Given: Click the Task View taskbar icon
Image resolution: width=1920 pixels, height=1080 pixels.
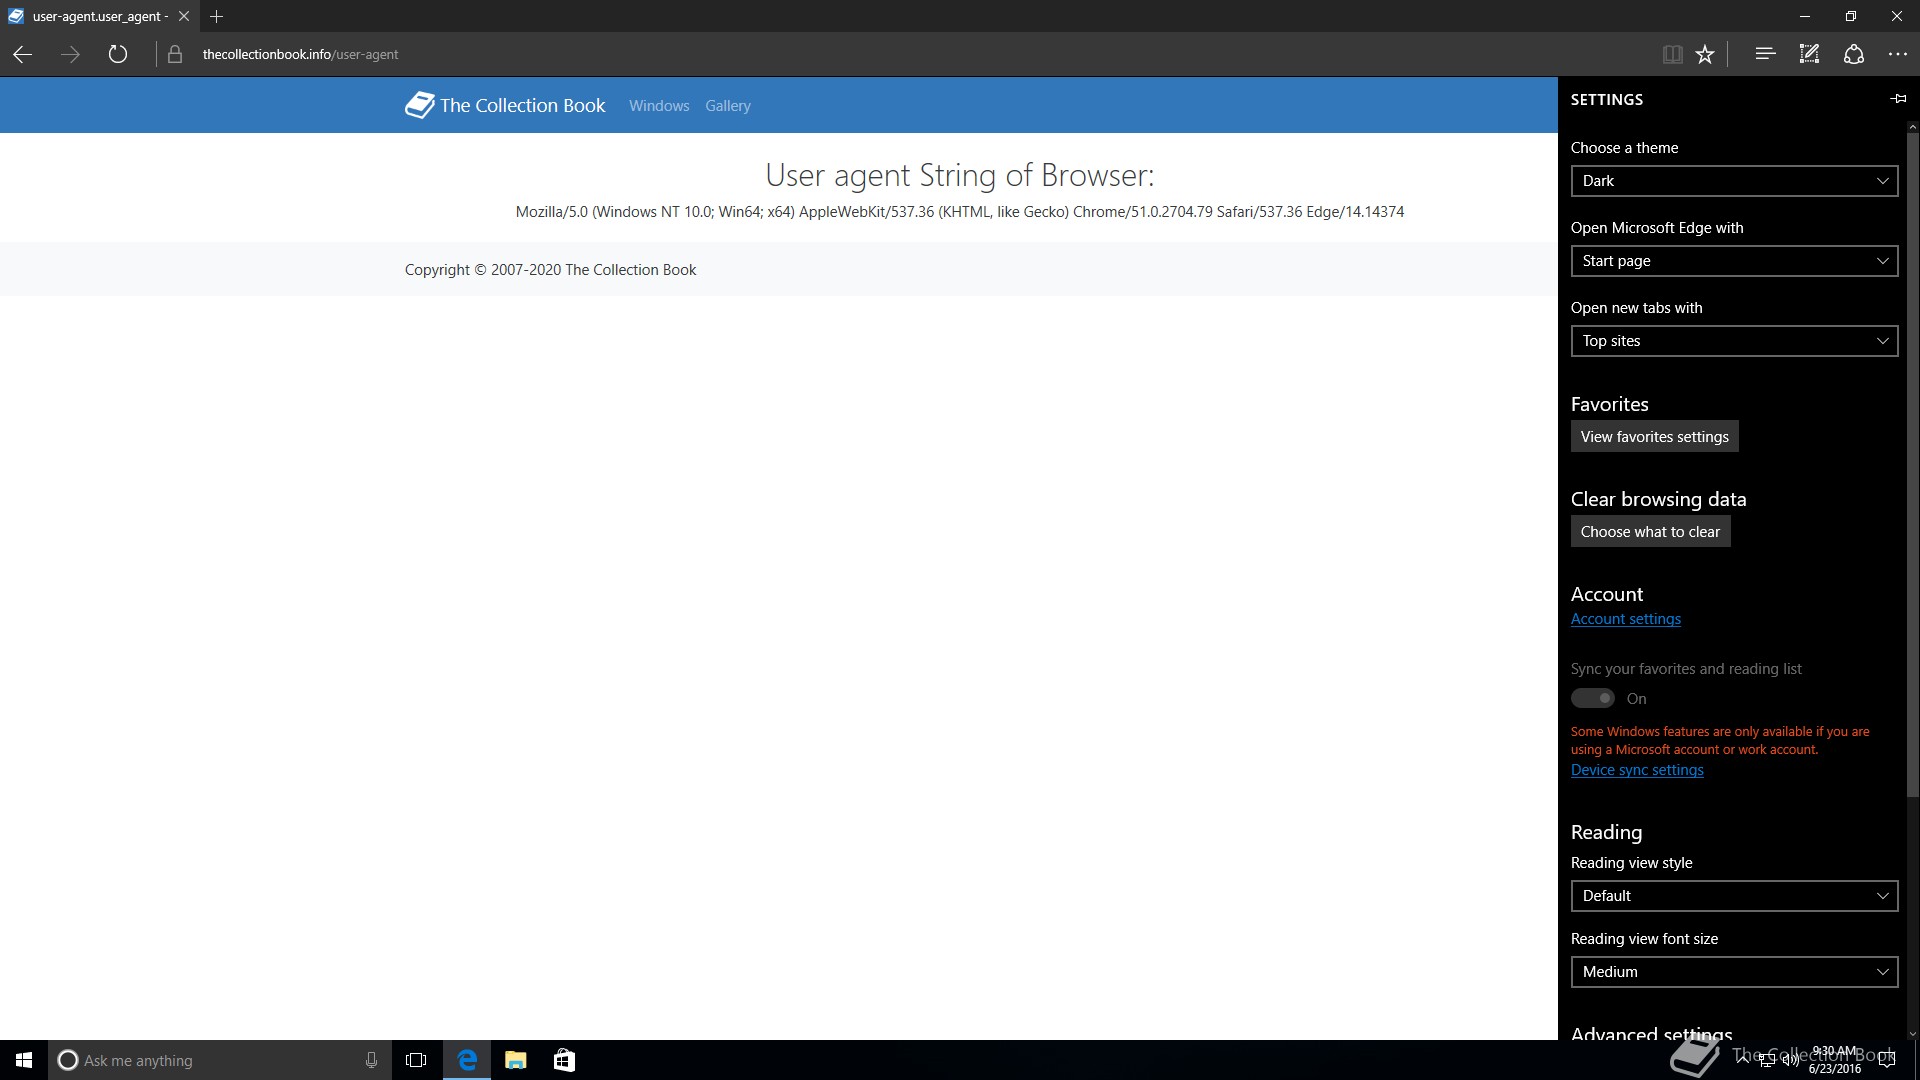Looking at the screenshot, I should coord(416,1060).
